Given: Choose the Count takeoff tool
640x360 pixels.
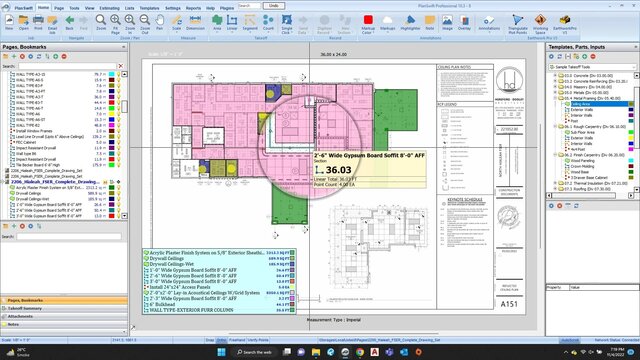Looking at the screenshot, I should click(268, 23).
